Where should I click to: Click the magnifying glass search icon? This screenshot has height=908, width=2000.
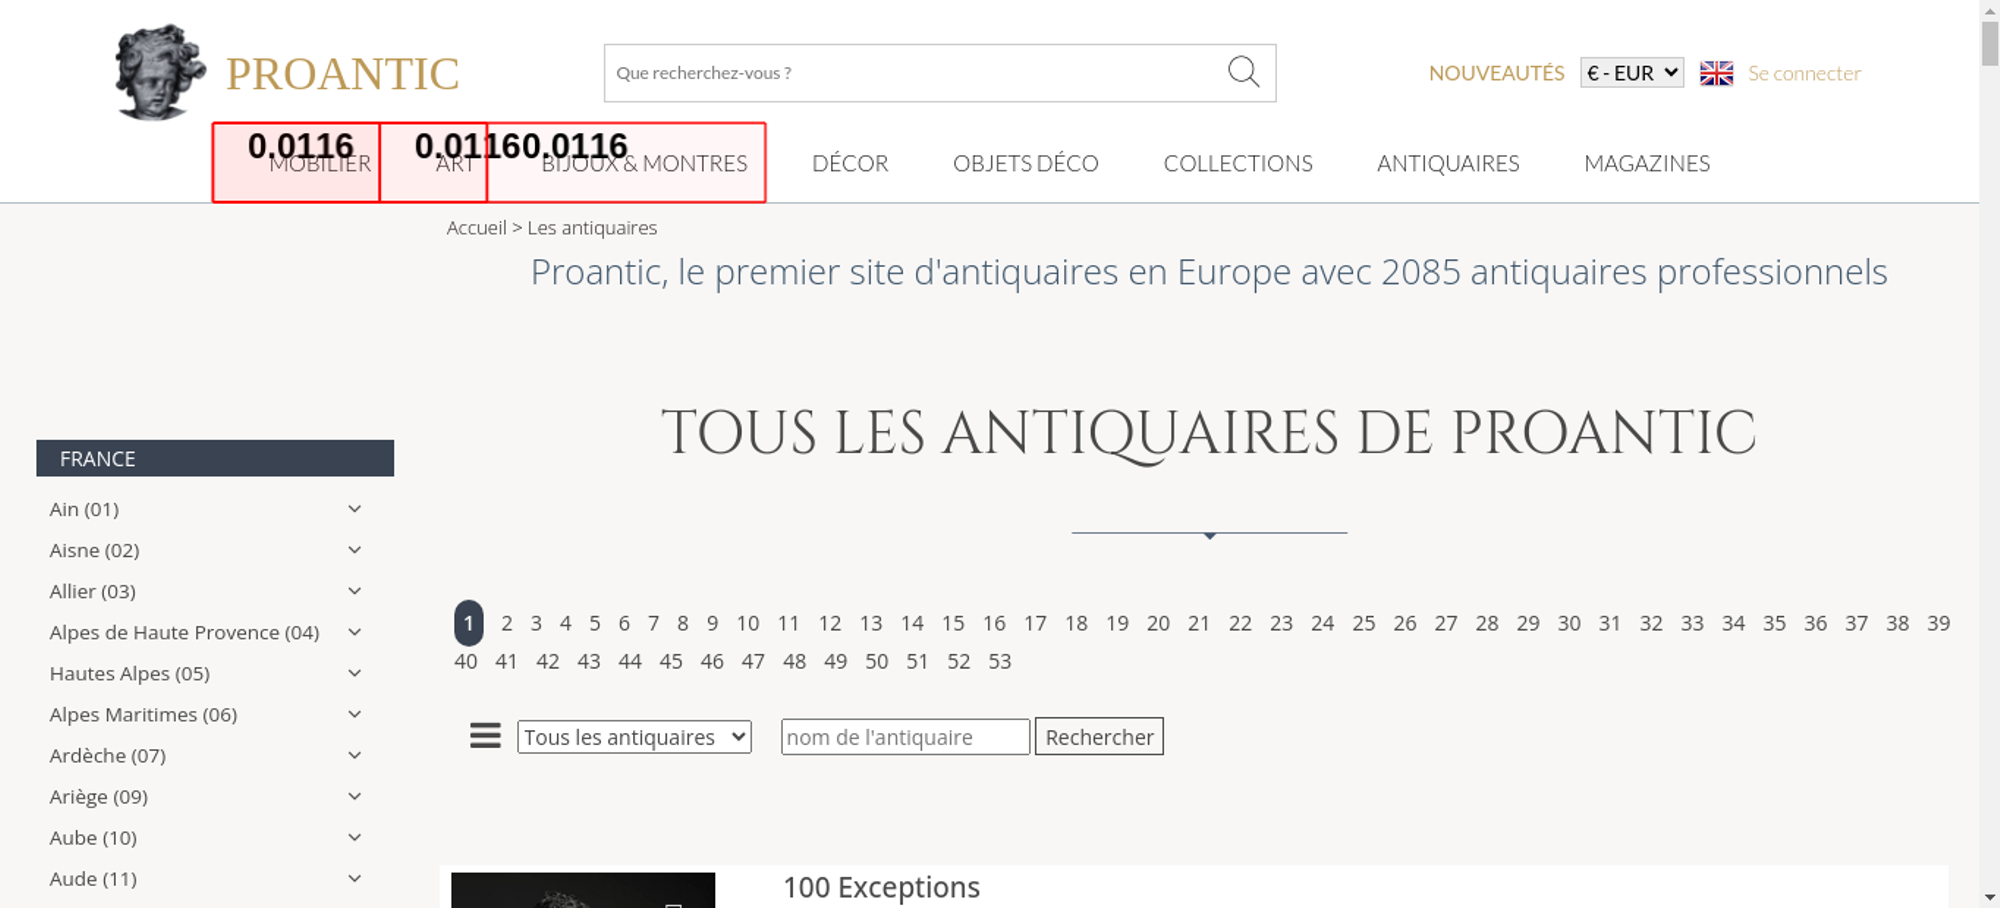pyautogui.click(x=1243, y=72)
